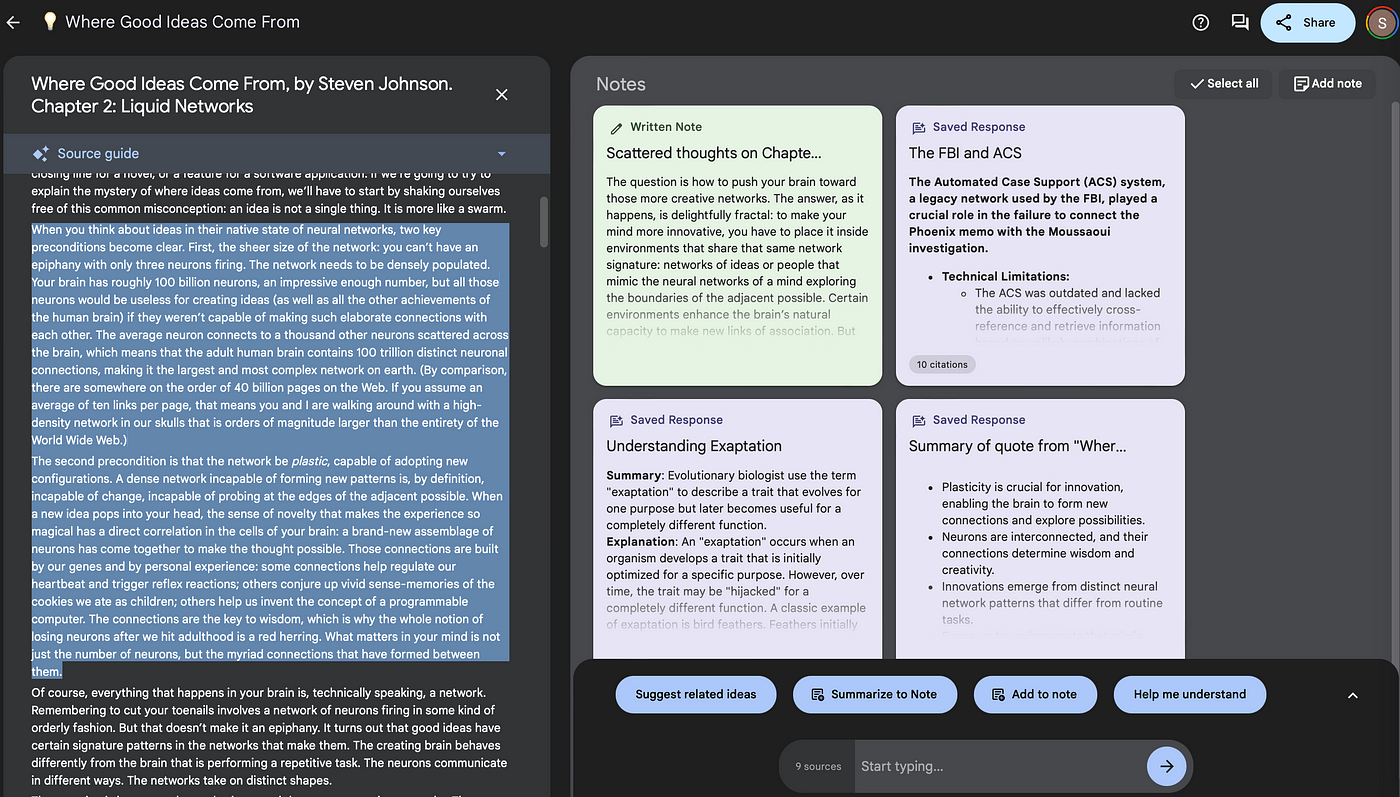This screenshot has width=1400, height=797.
Task: Send message with the arrow button
Action: [1166, 766]
